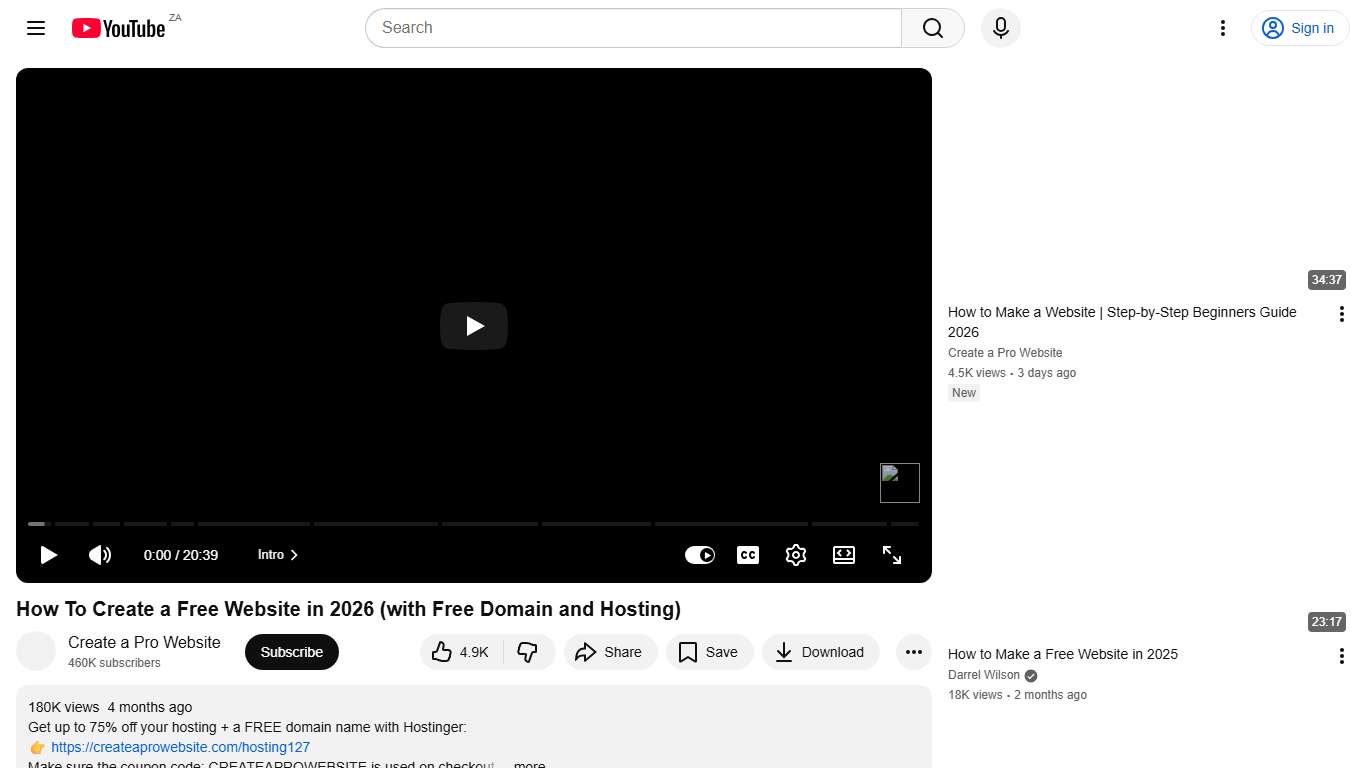Start a voice search
Image resolution: width=1366 pixels, height=768 pixels.
[x=1000, y=28]
